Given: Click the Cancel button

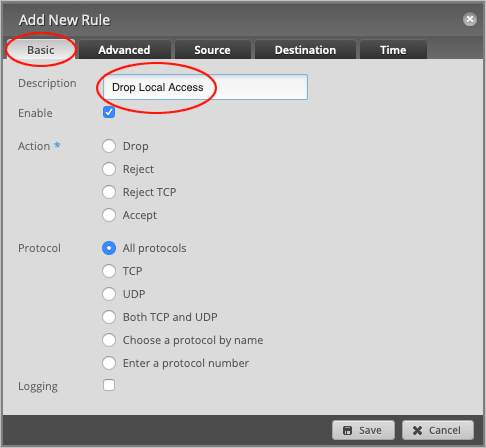Looking at the screenshot, I should [438, 430].
